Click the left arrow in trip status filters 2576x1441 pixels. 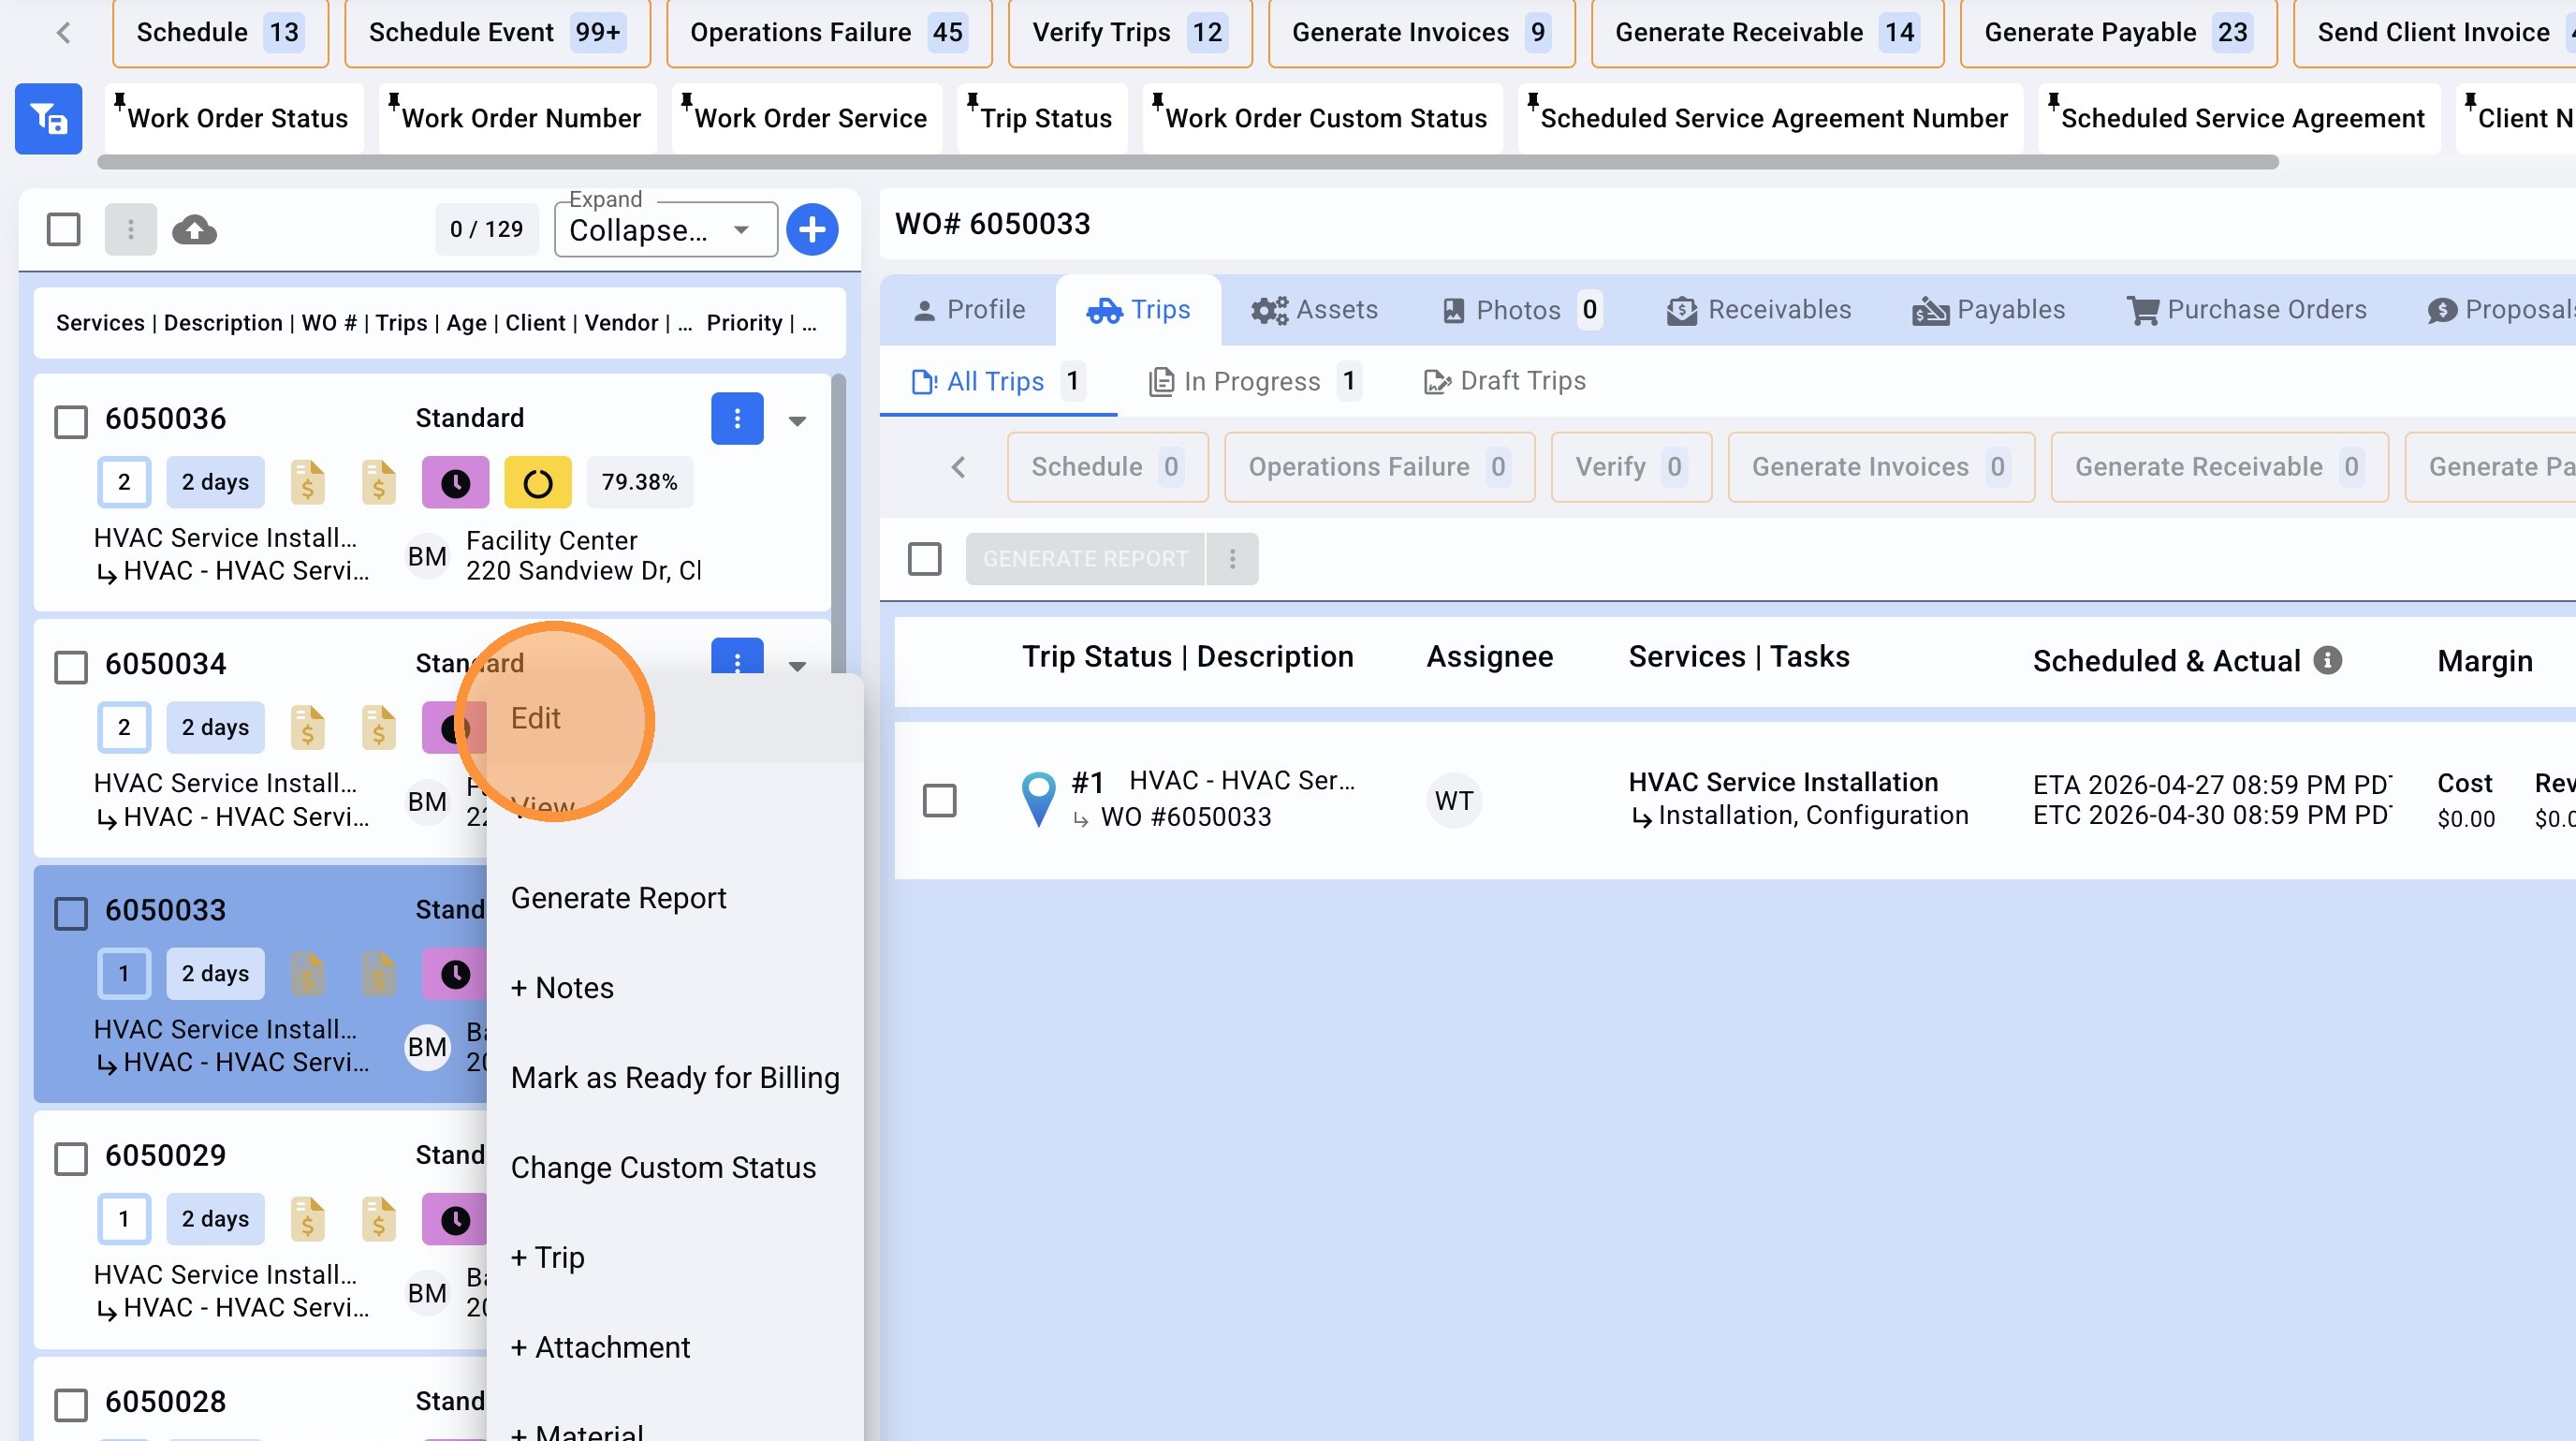click(958, 467)
